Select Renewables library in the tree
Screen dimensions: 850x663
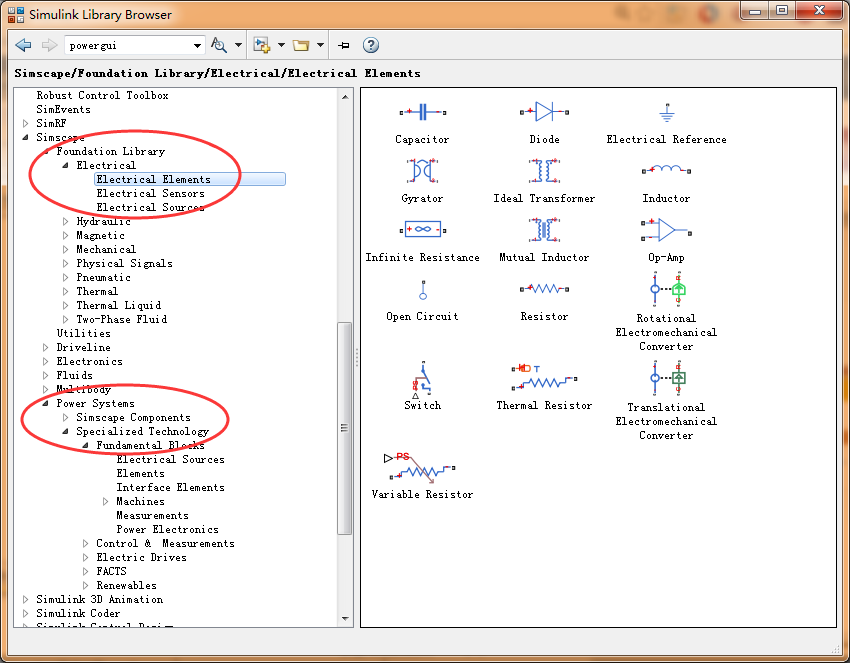coord(126,585)
